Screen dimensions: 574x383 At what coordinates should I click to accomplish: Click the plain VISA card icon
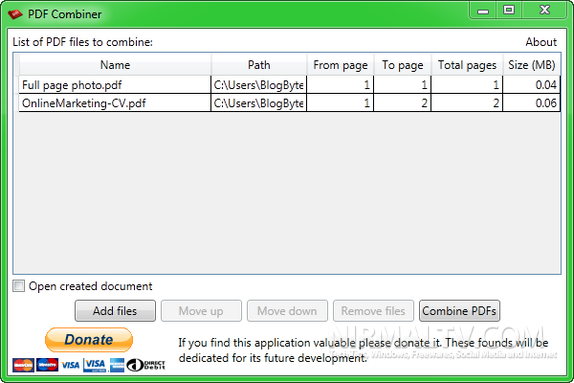[70, 365]
